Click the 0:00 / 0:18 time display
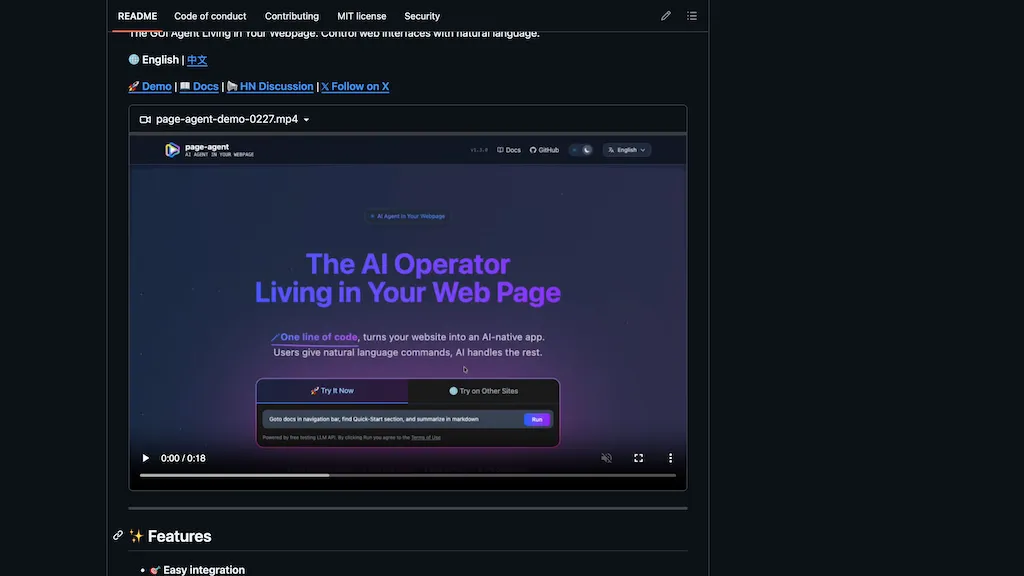1024x576 pixels. point(184,458)
